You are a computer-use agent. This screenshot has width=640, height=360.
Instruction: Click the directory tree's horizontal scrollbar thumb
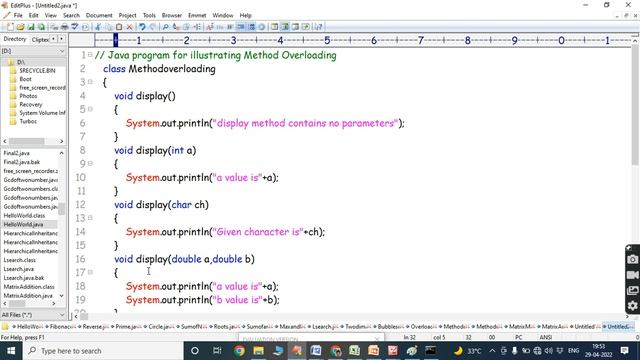point(27,141)
